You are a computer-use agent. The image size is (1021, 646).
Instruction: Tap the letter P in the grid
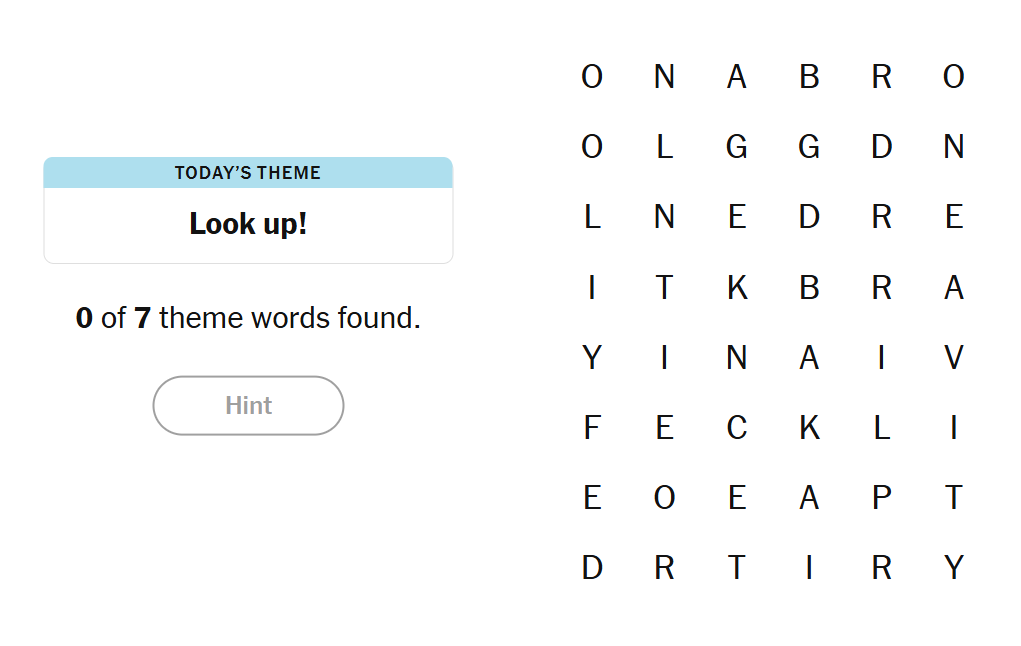pos(881,498)
